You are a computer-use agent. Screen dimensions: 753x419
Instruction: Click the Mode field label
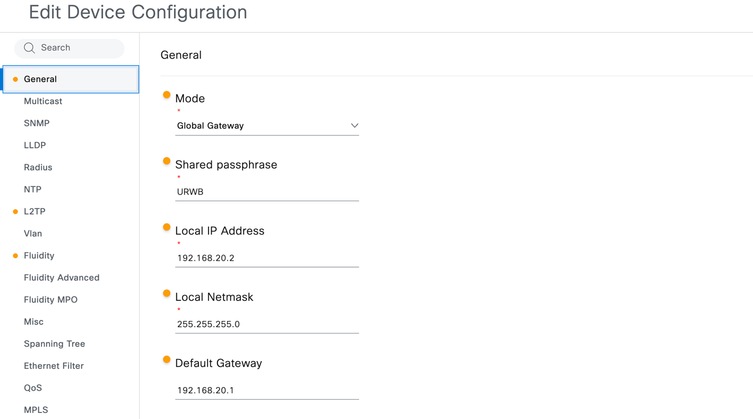click(190, 99)
